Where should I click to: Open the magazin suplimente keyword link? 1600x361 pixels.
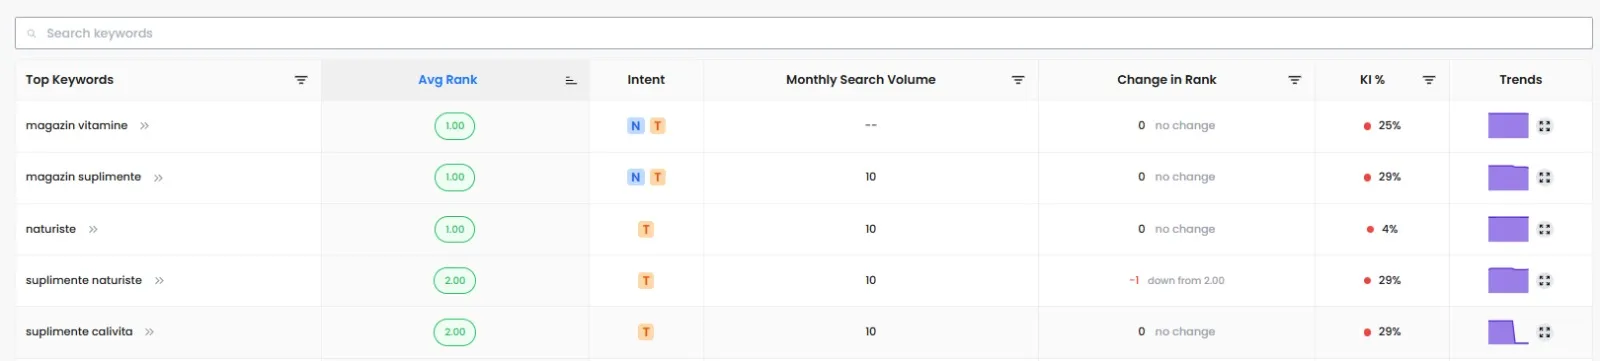pos(83,177)
